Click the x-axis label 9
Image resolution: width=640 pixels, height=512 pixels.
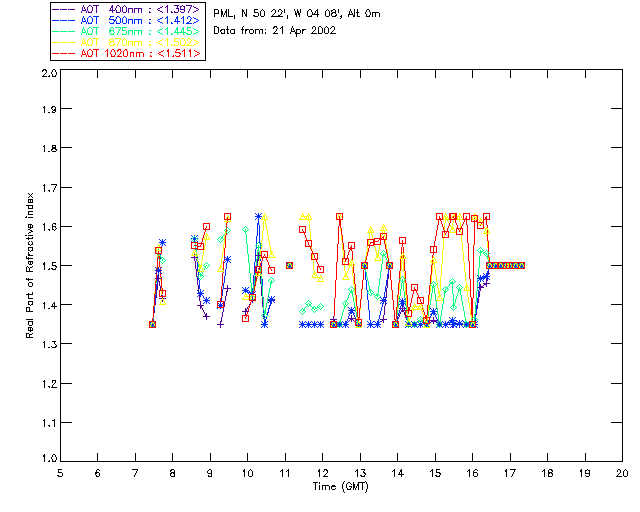(x=210, y=473)
